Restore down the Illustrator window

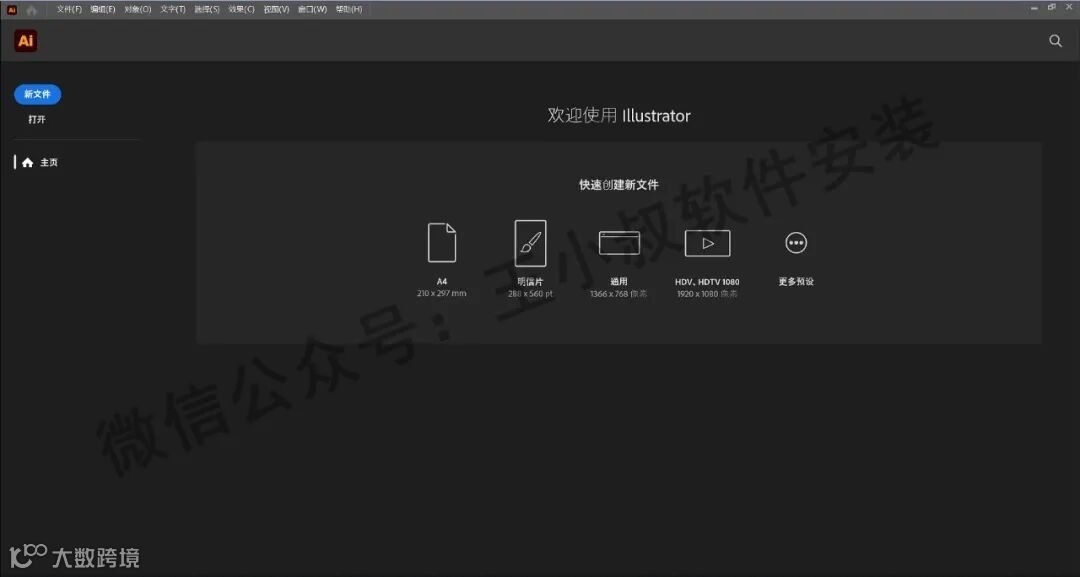[1052, 7]
